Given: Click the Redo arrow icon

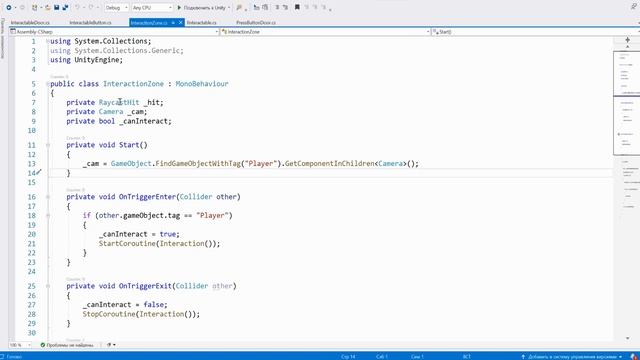Looking at the screenshot, I should [91, 7].
